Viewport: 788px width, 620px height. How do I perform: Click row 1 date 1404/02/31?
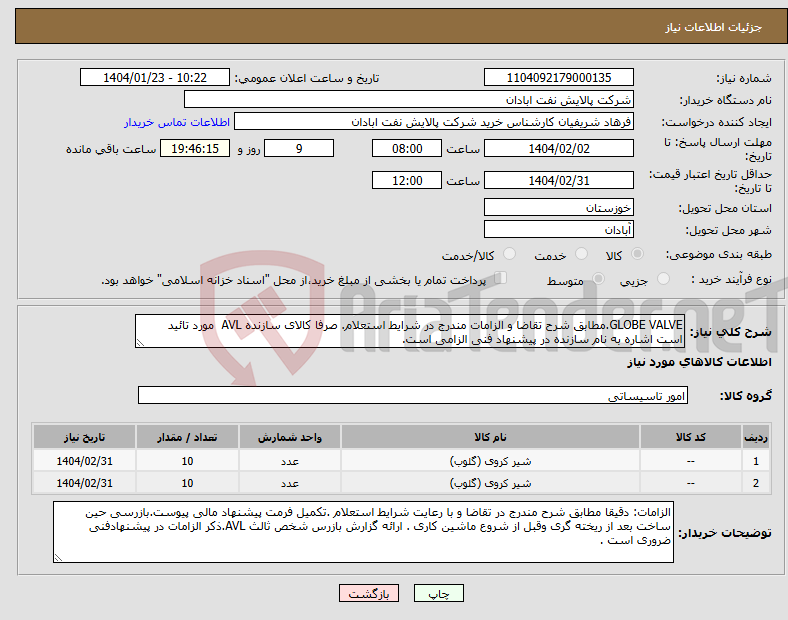click(84, 461)
